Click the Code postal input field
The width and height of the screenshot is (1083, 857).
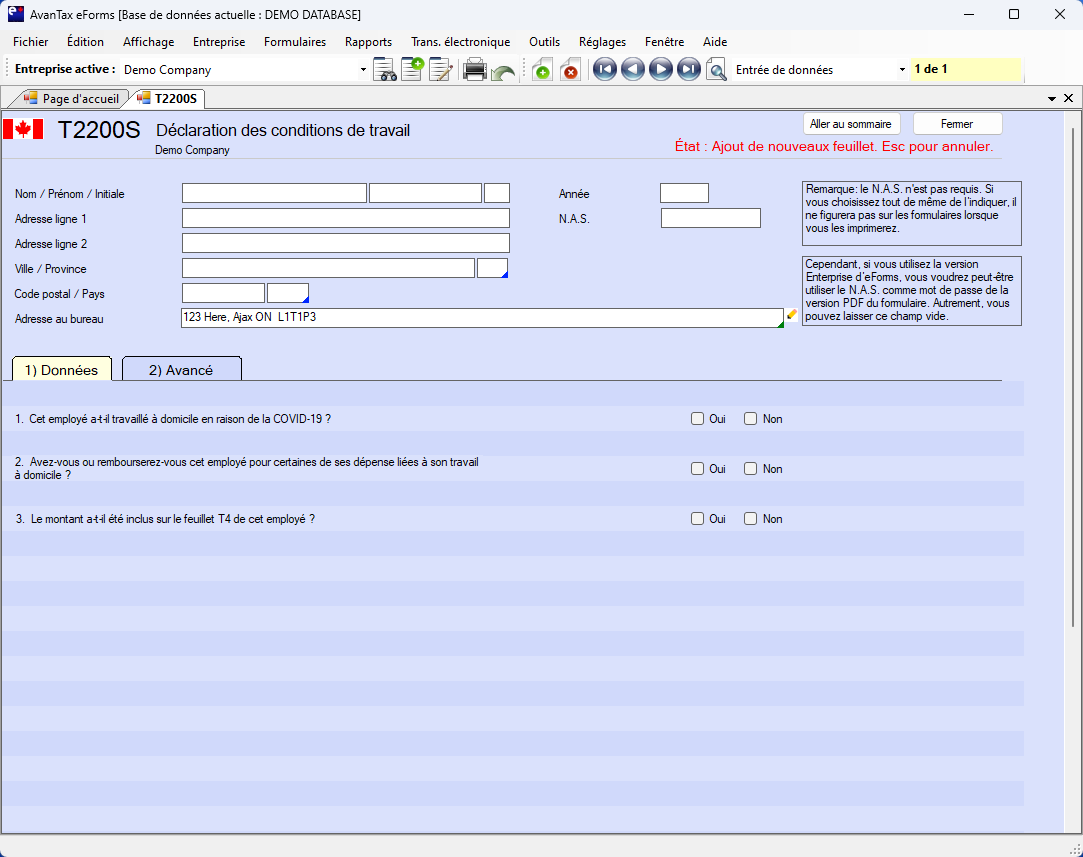tap(223, 293)
